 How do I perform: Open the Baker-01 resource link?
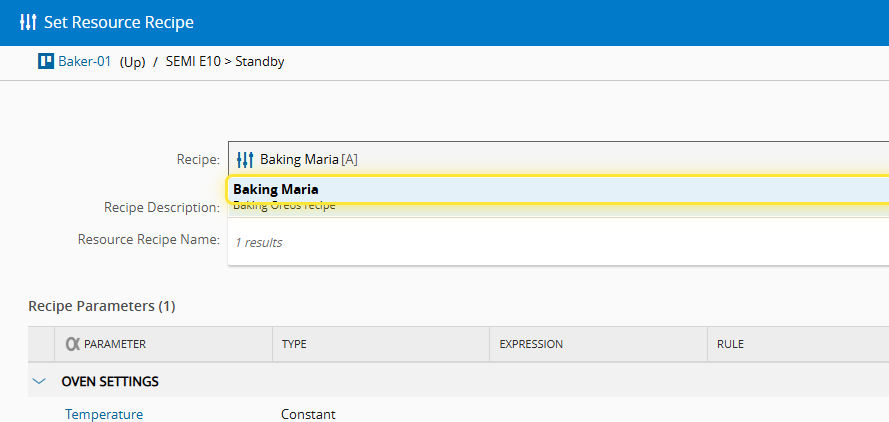tap(85, 61)
